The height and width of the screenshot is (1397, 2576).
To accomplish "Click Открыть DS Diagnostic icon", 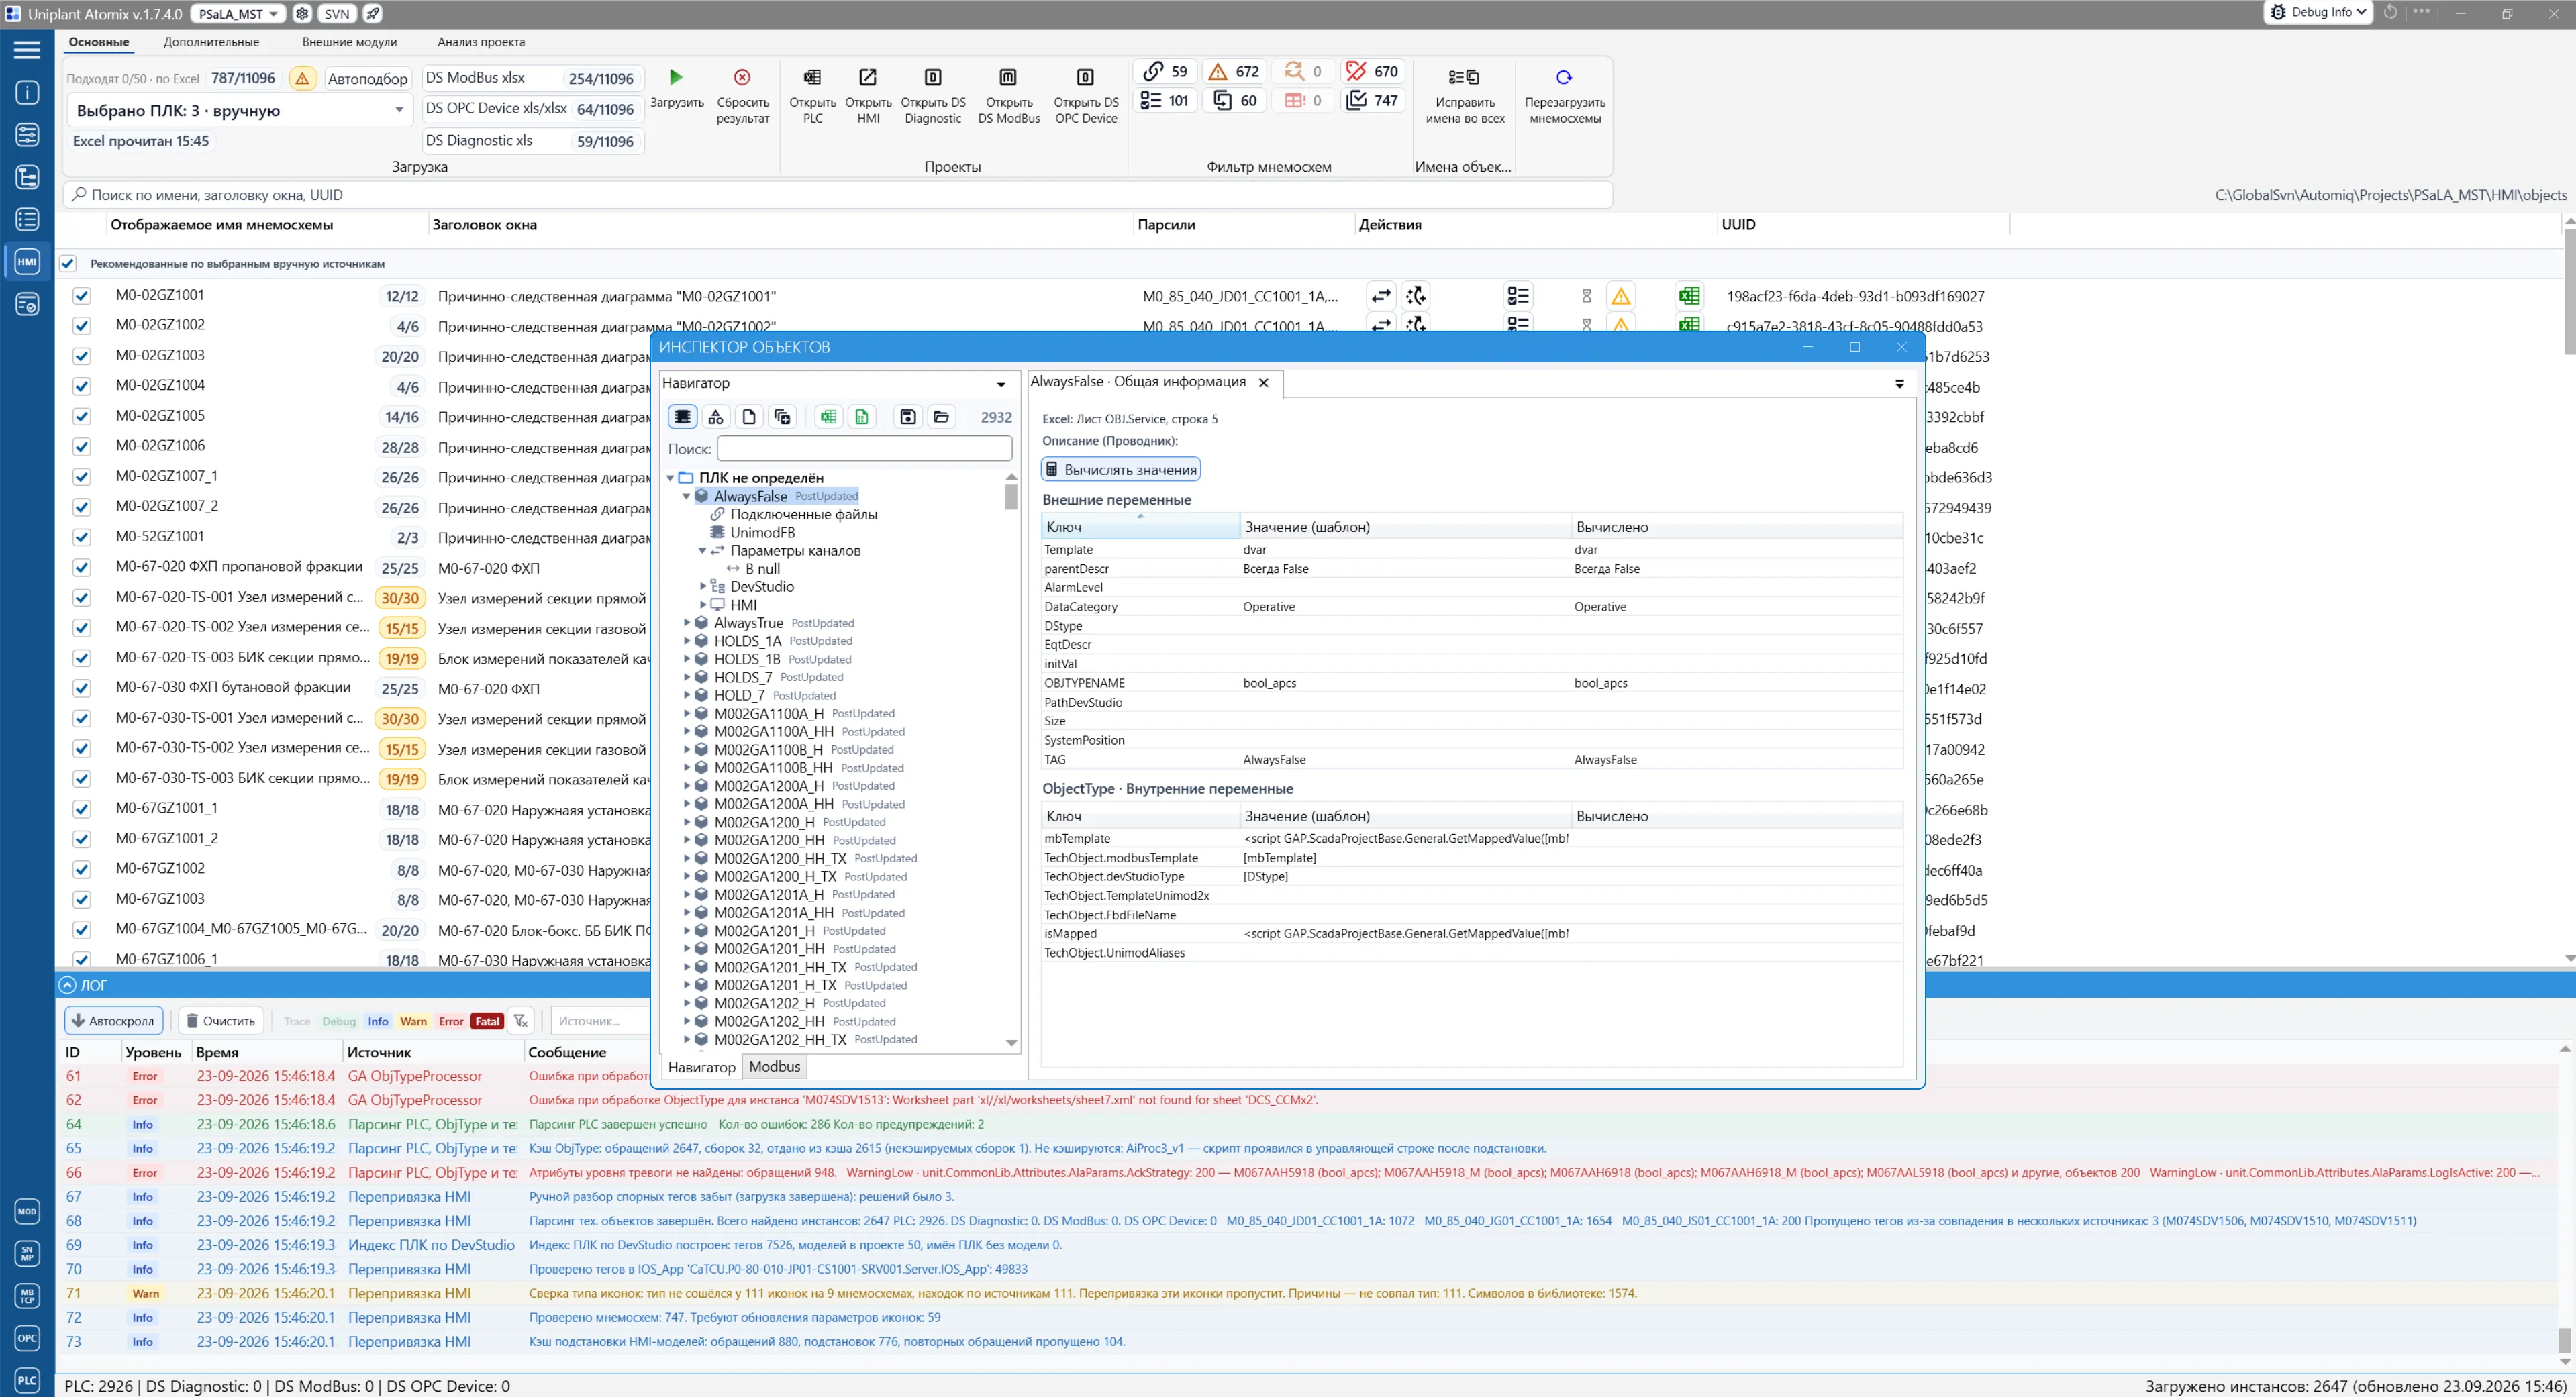I will (933, 77).
